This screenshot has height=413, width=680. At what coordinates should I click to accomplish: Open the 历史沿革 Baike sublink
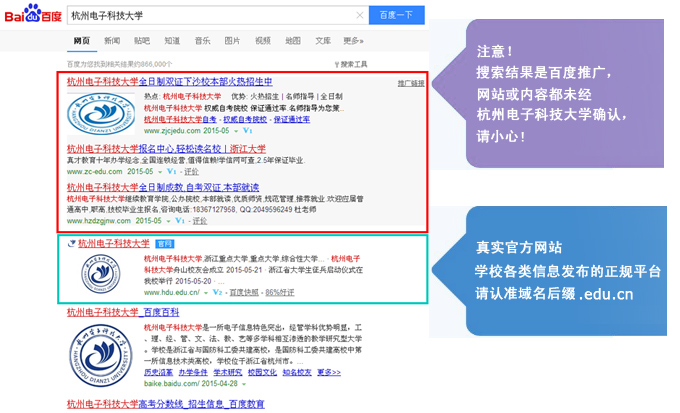click(158, 373)
